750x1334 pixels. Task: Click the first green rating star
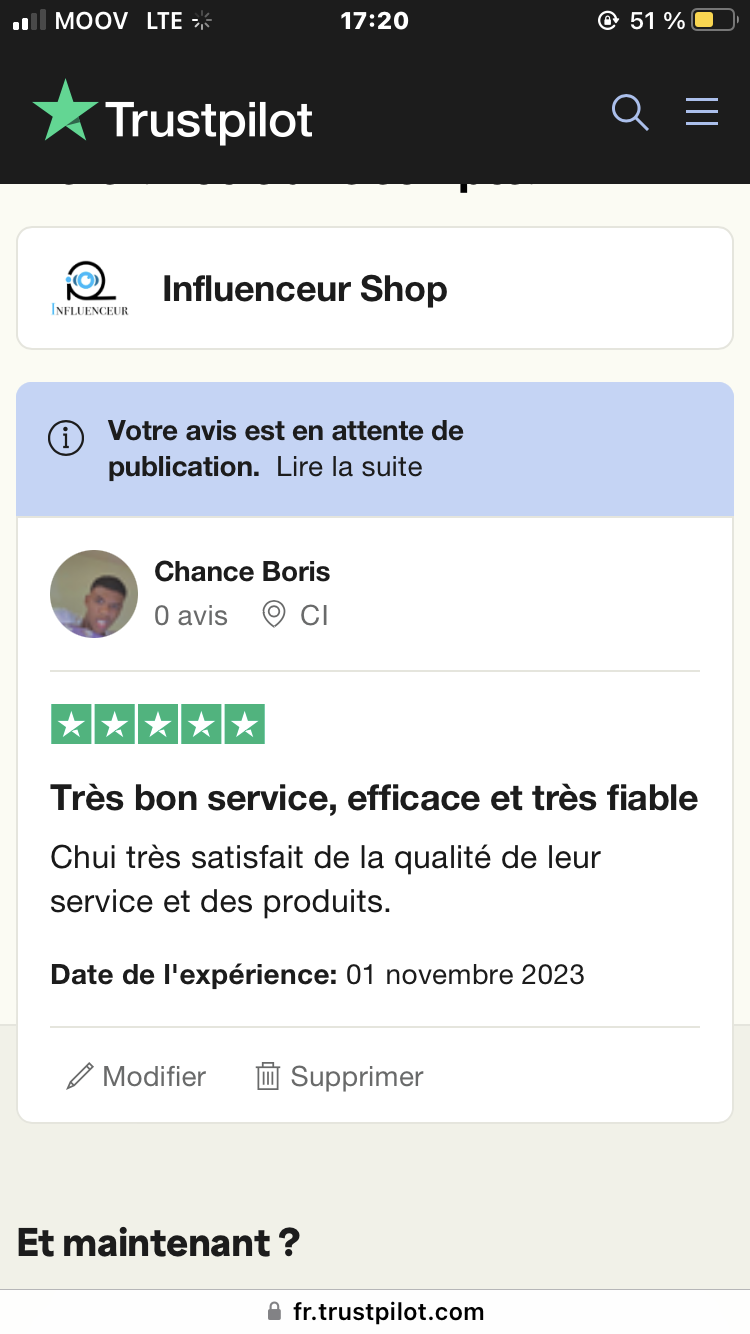[71, 725]
